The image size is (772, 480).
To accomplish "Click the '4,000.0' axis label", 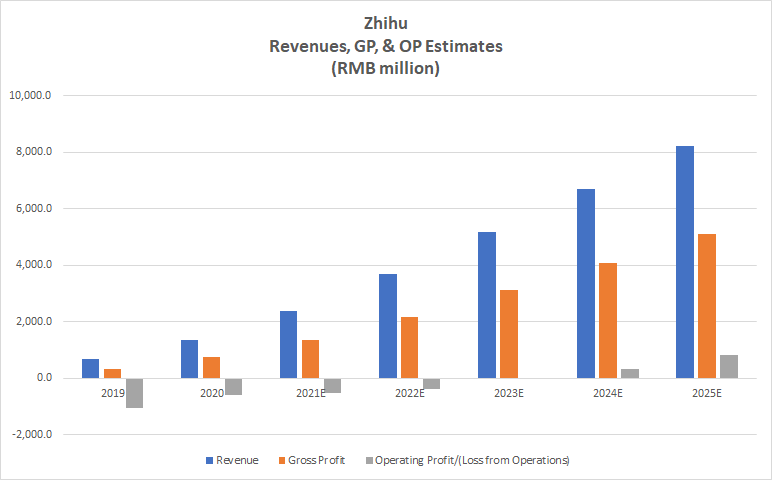I will pyautogui.click(x=34, y=265).
